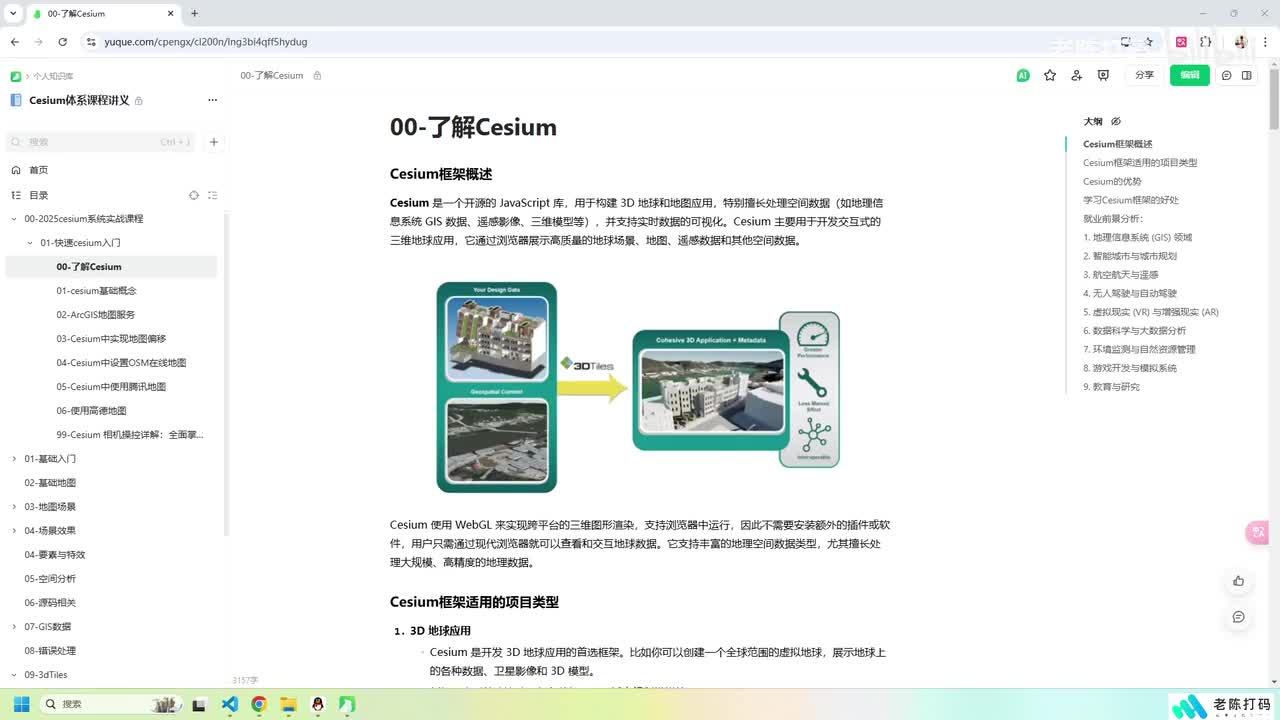Click the collapse all tree icon in 目录
Viewport: 1280px width, 720px height.
[212, 195]
